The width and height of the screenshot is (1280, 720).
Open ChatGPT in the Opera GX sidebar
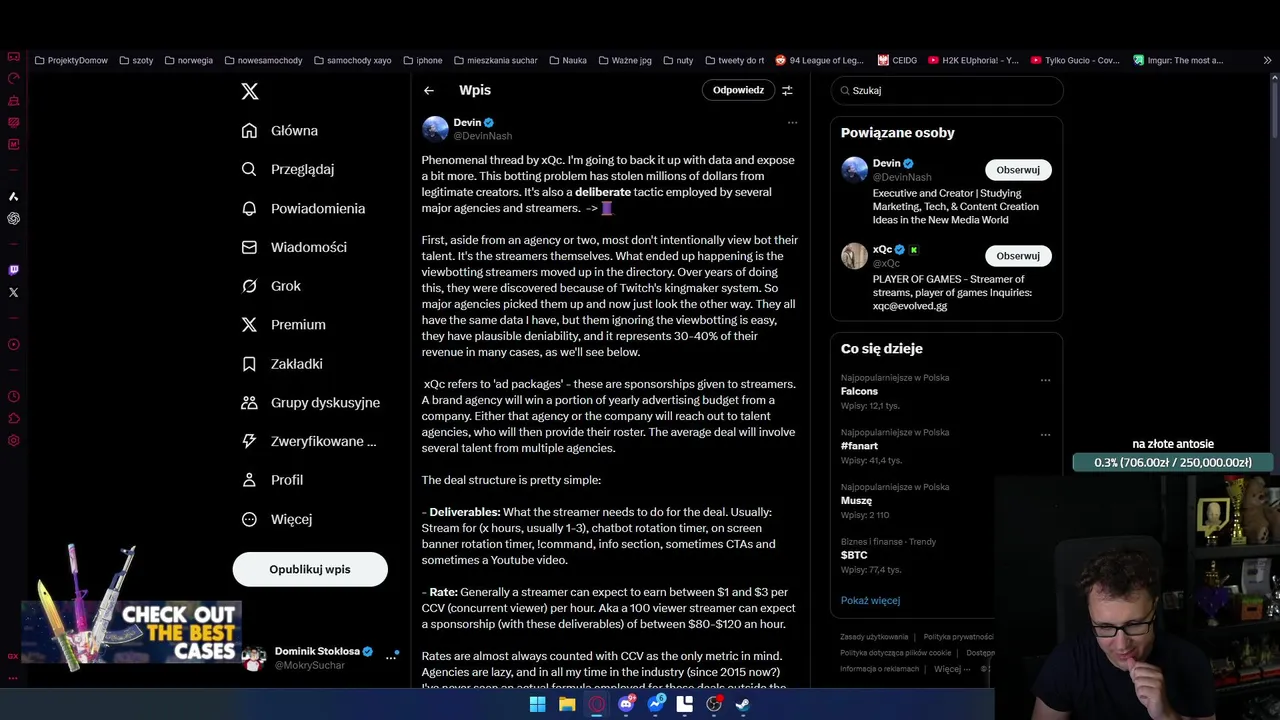13,218
